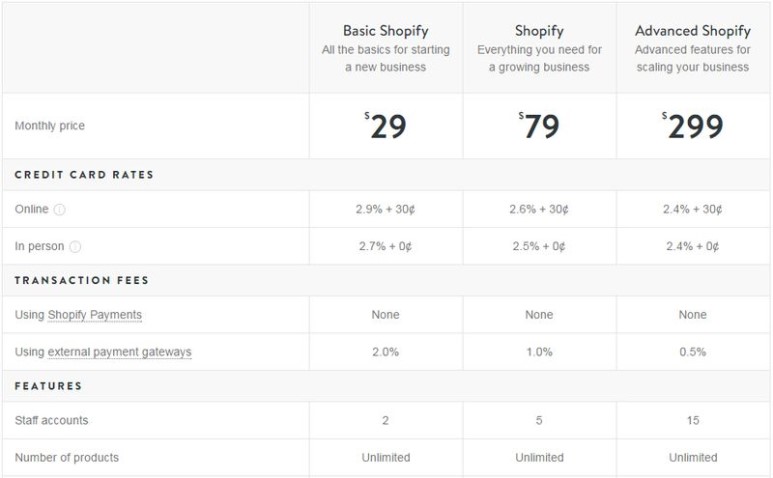
Task: Select the Shopify plan heading
Action: coord(539,31)
